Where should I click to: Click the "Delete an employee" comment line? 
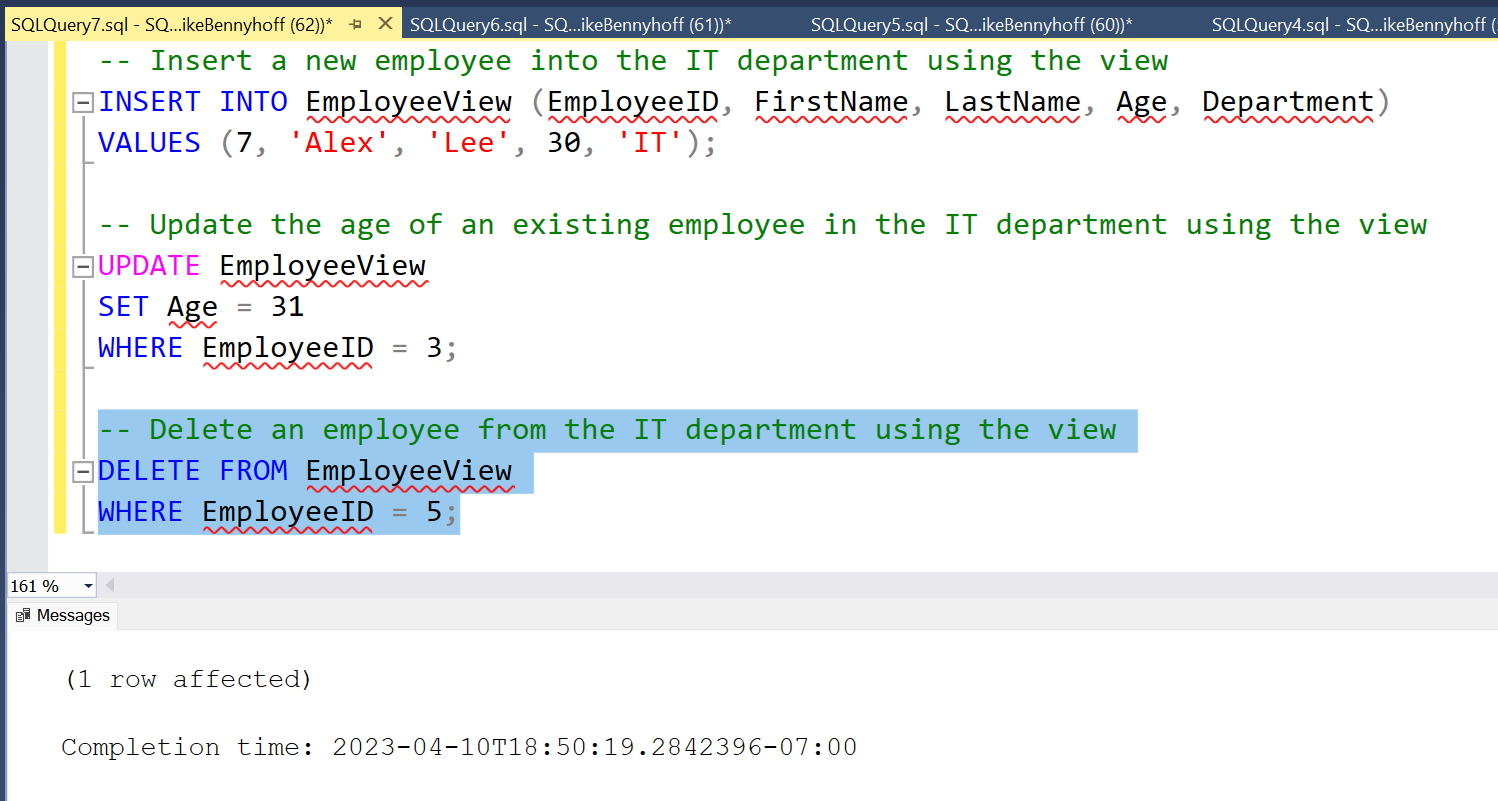pyautogui.click(x=607, y=430)
